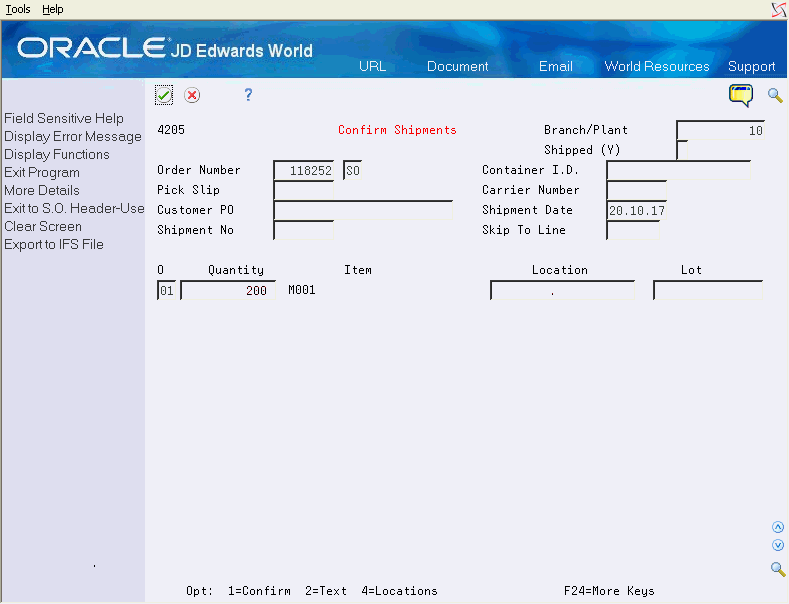
Task: Click the Branch/Plant field
Action: 721,130
